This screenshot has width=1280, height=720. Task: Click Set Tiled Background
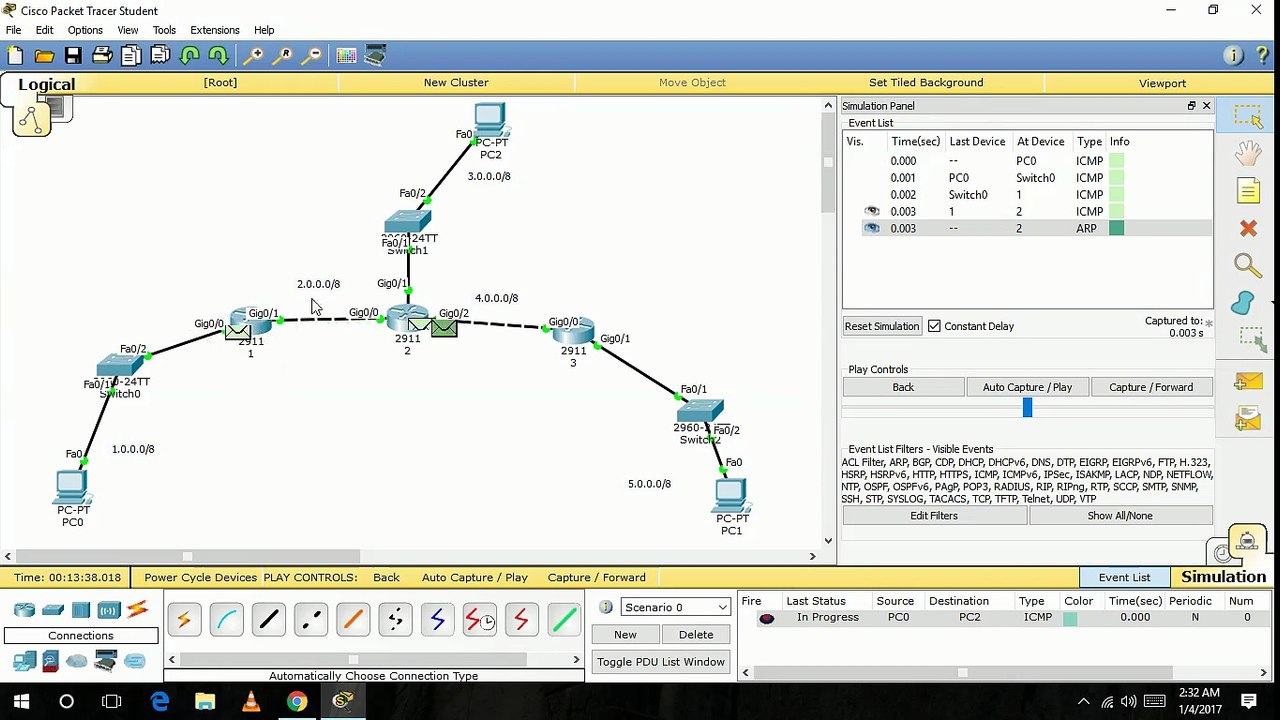[x=926, y=83]
